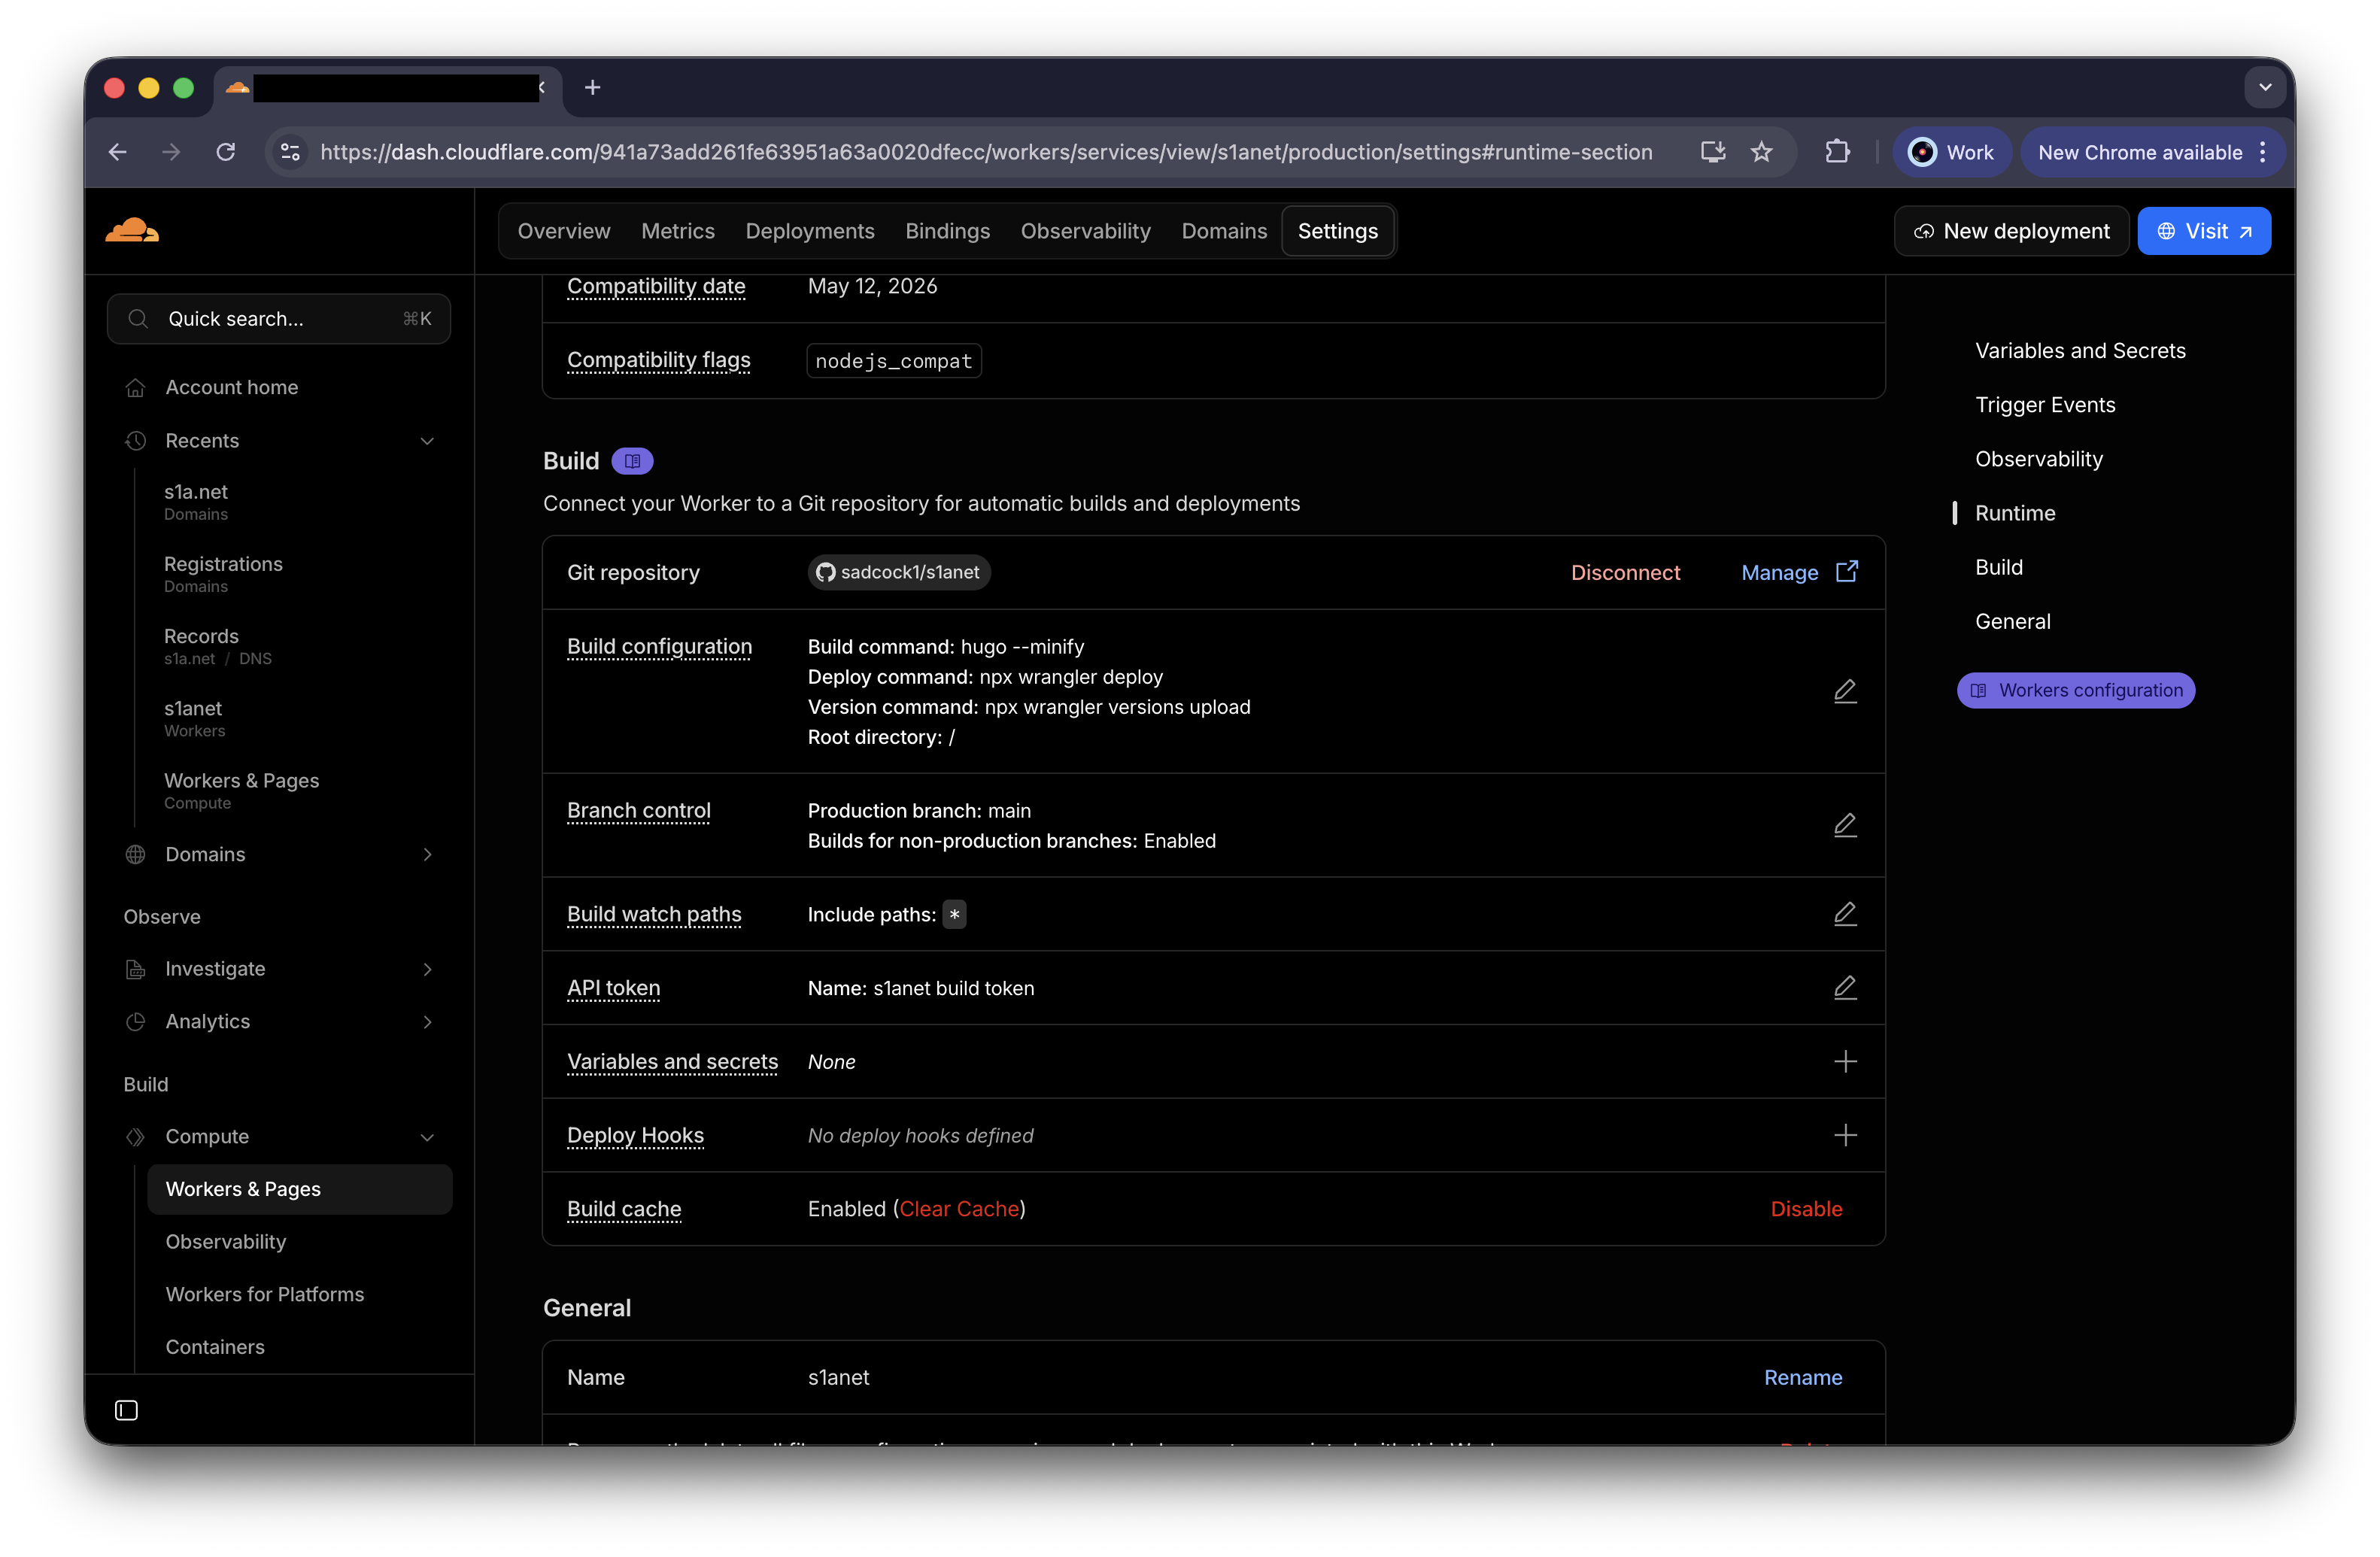Click the nodejs_compat compatibility flag

(893, 361)
